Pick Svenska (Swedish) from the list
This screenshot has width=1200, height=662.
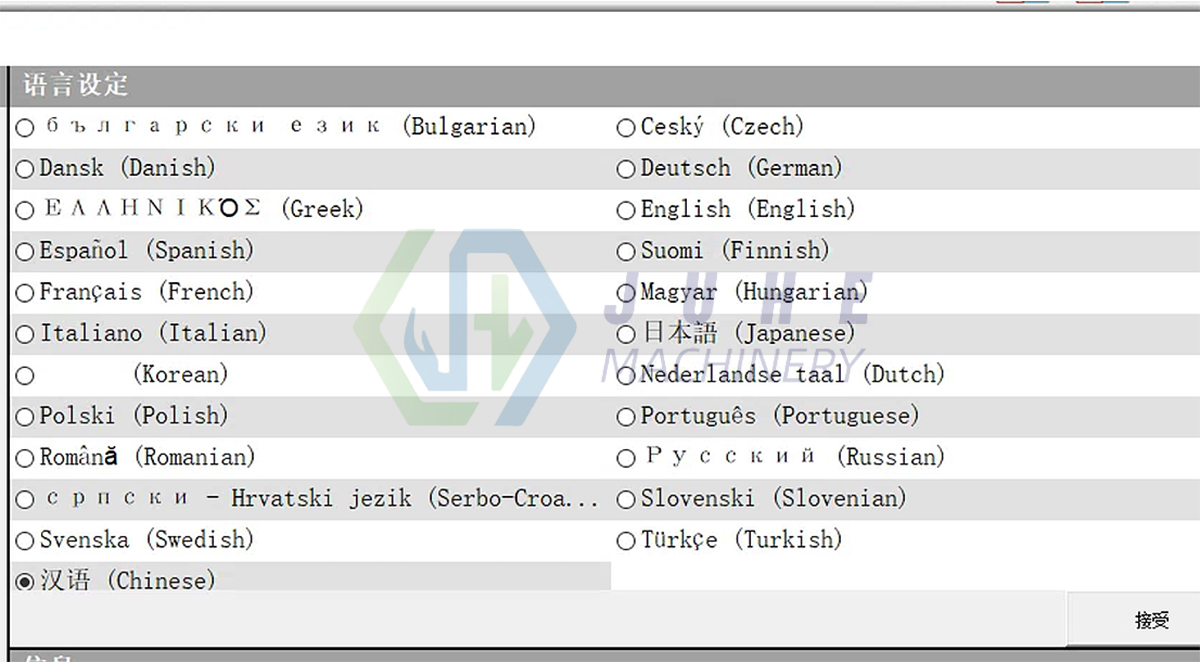click(x=24, y=540)
